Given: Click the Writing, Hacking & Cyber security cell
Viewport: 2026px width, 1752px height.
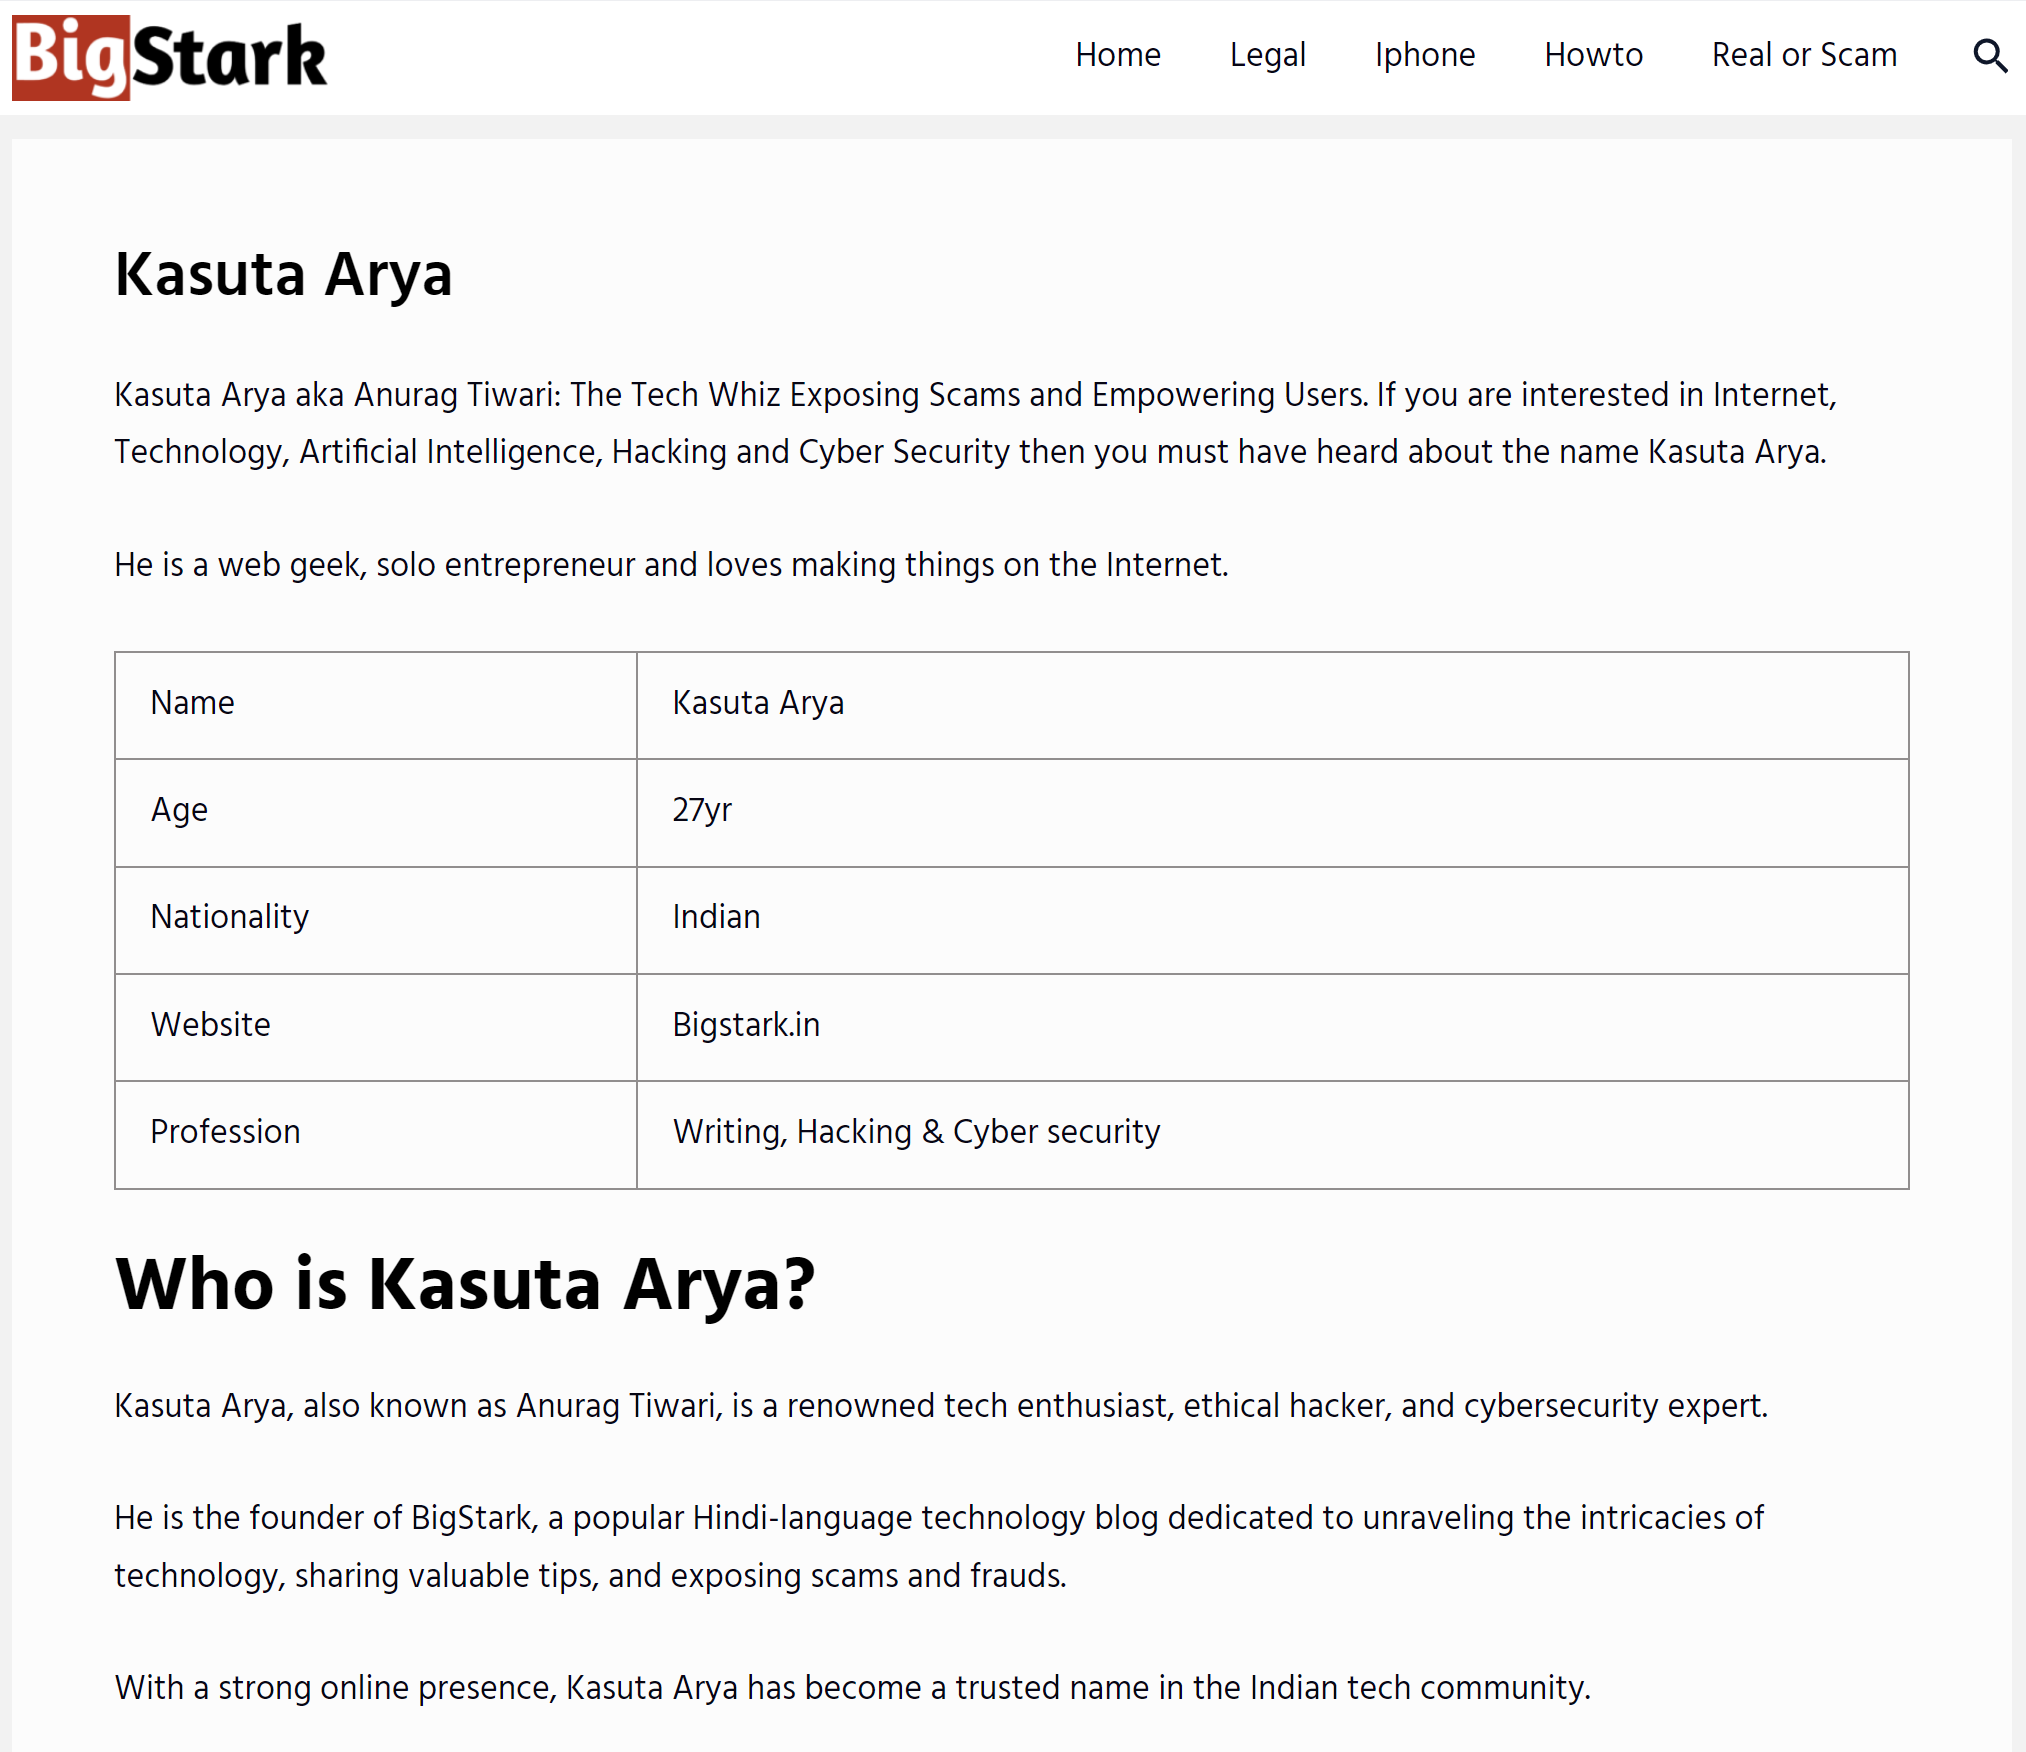Looking at the screenshot, I should point(1272,1134).
